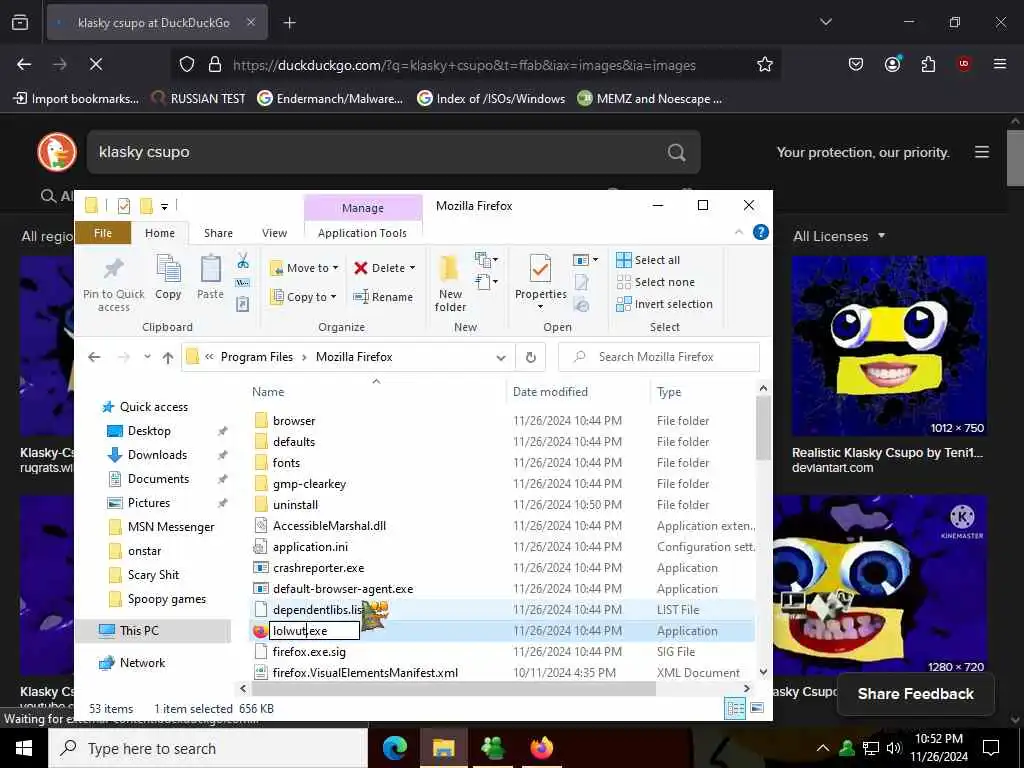Open Firefox extensions puzzle icon
The image size is (1024, 768).
(x=928, y=64)
